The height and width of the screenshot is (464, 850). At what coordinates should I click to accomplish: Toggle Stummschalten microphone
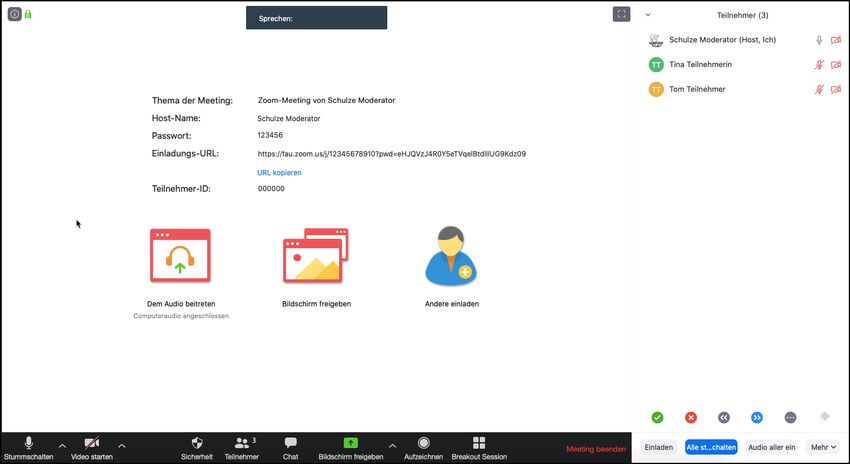point(28,443)
